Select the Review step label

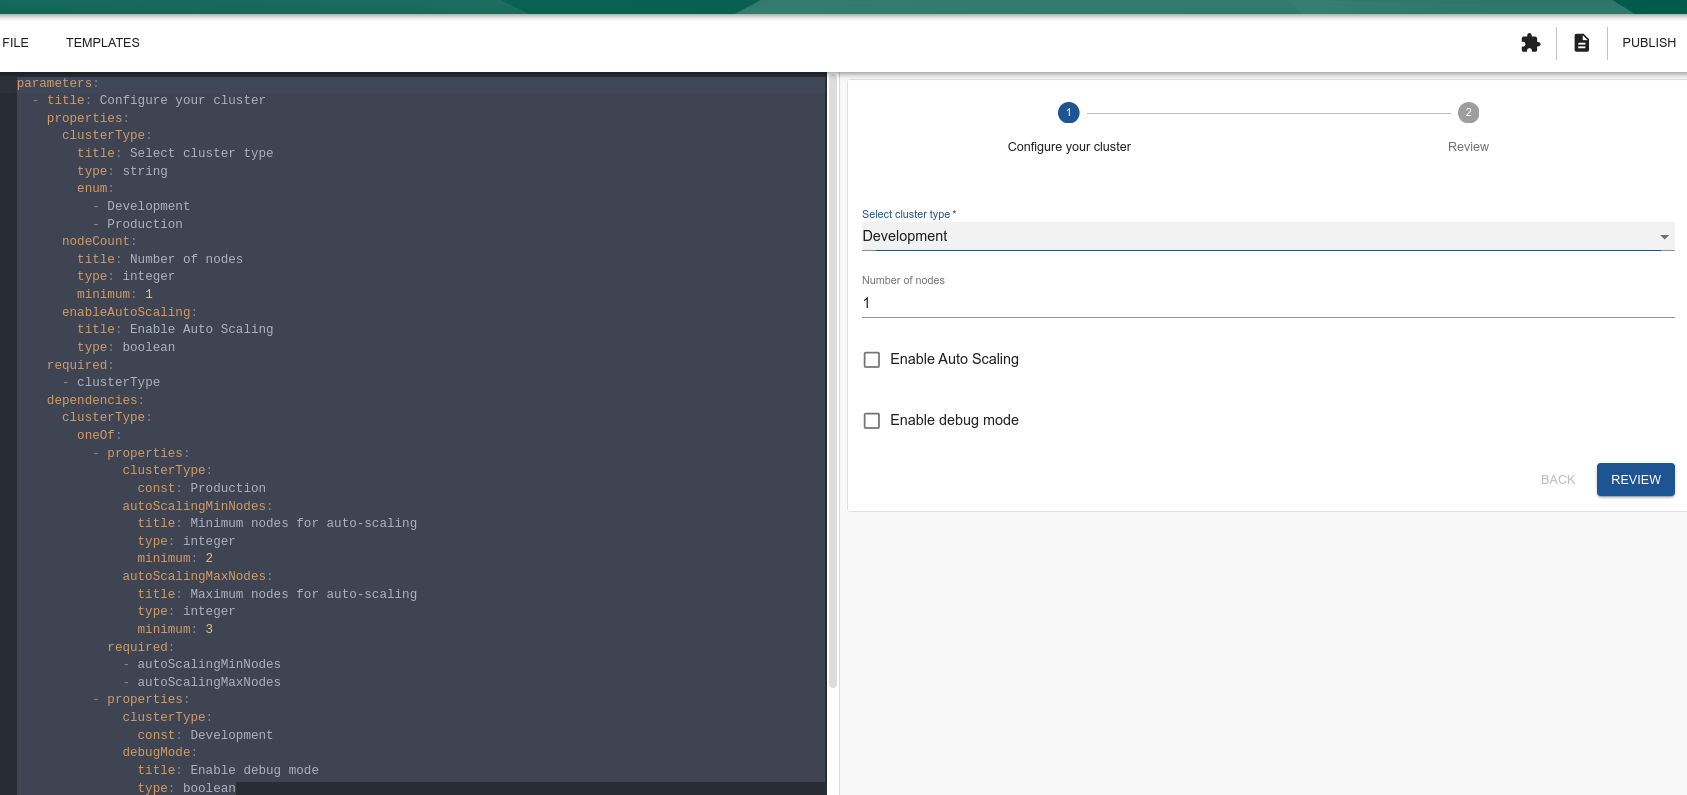tap(1467, 147)
